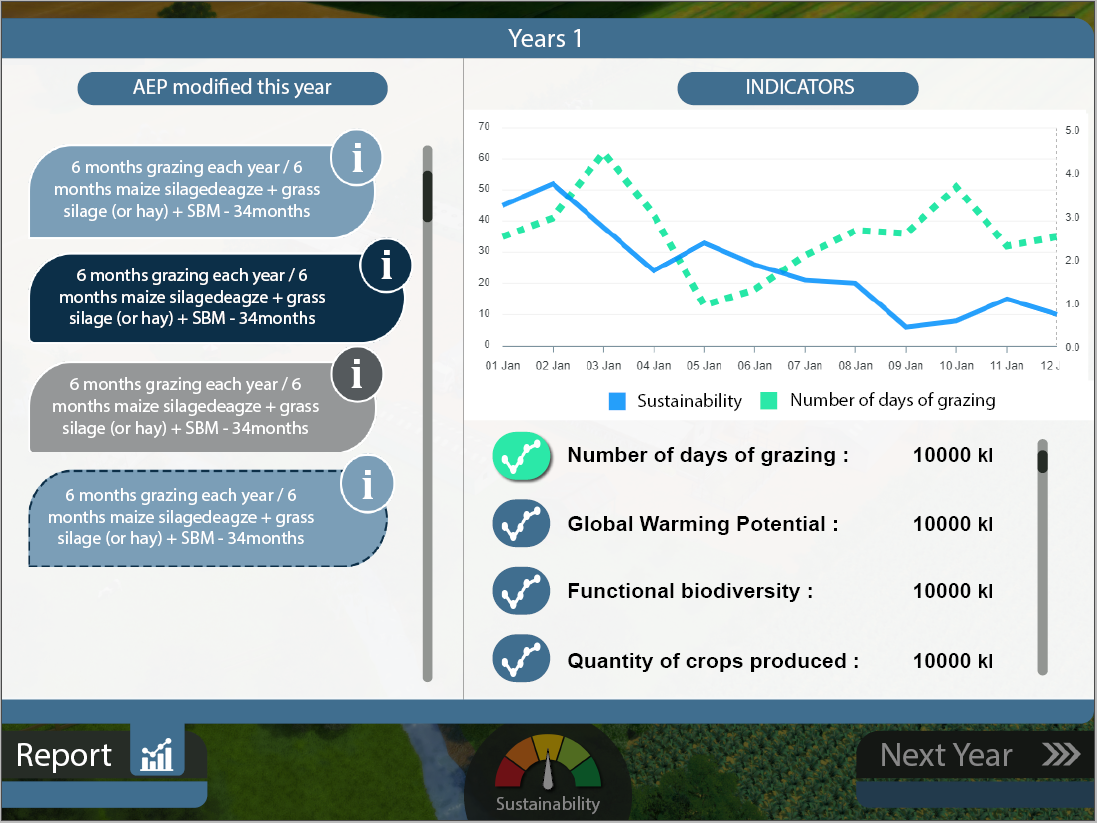Select the dark navy AEP practice card
The height and width of the screenshot is (823, 1097).
point(192,297)
